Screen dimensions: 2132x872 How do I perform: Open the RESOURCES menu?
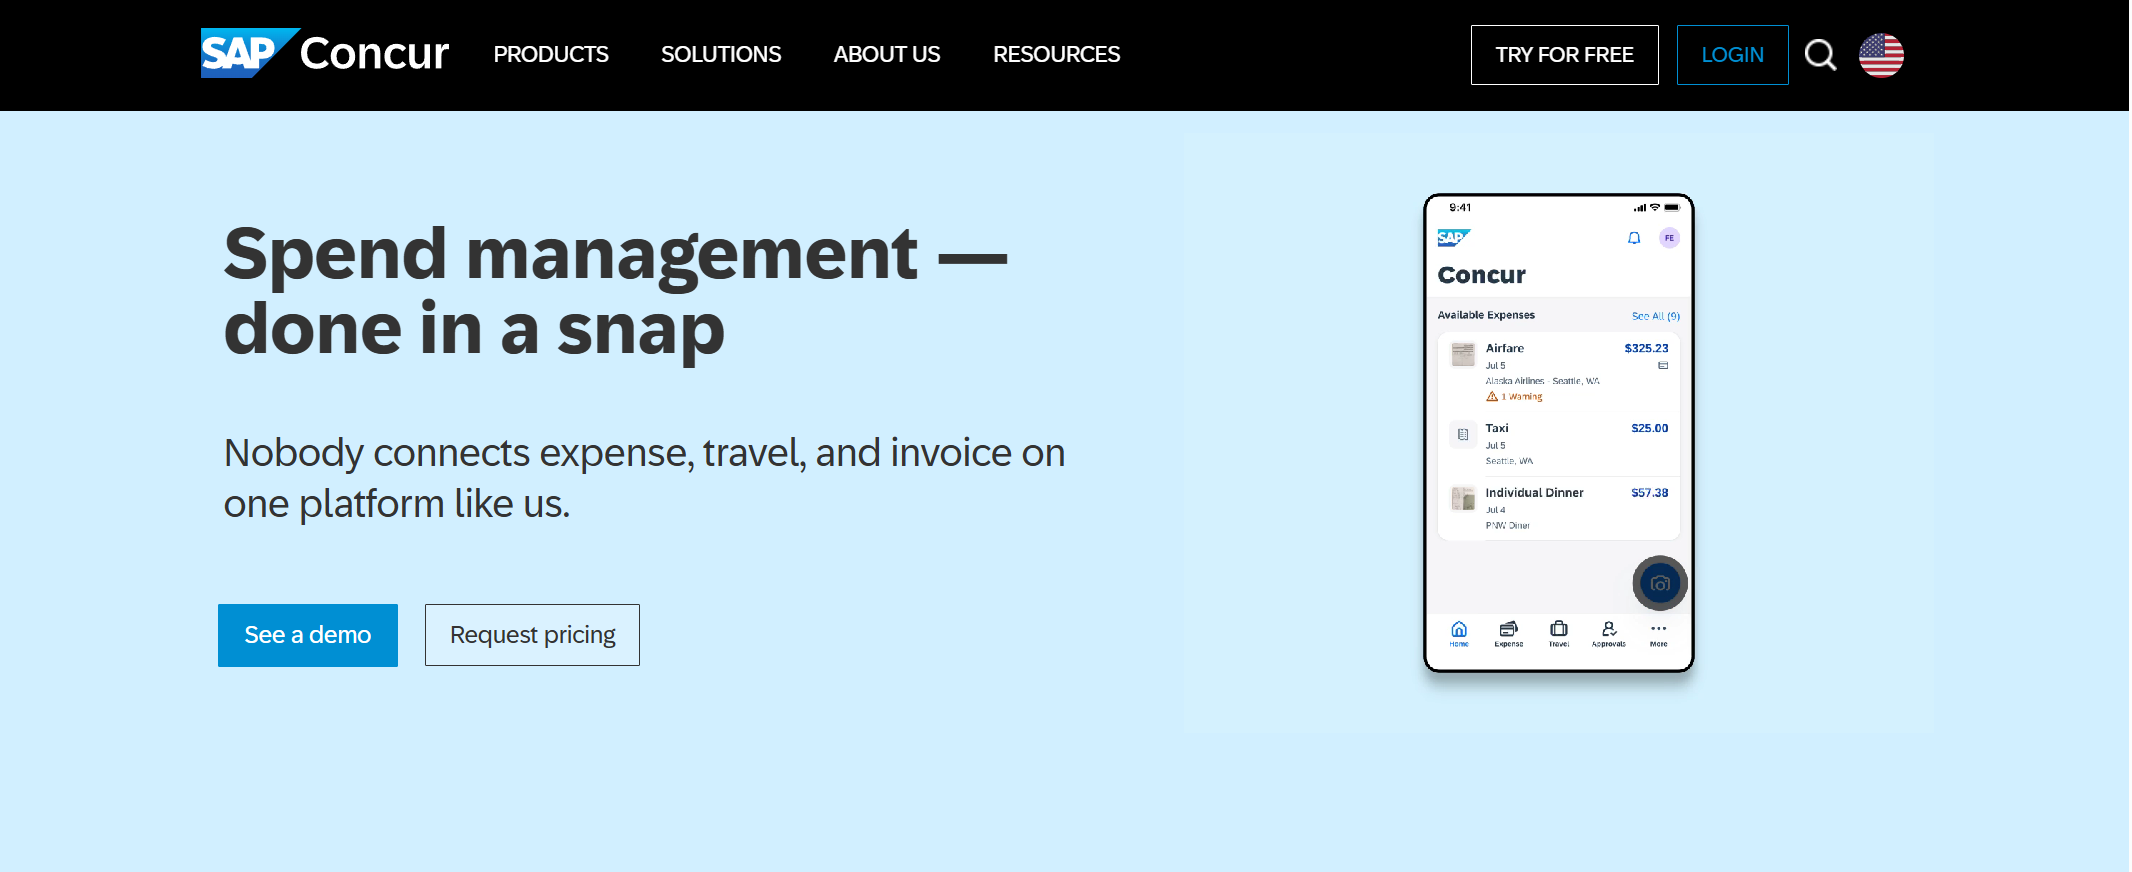pos(1057,54)
